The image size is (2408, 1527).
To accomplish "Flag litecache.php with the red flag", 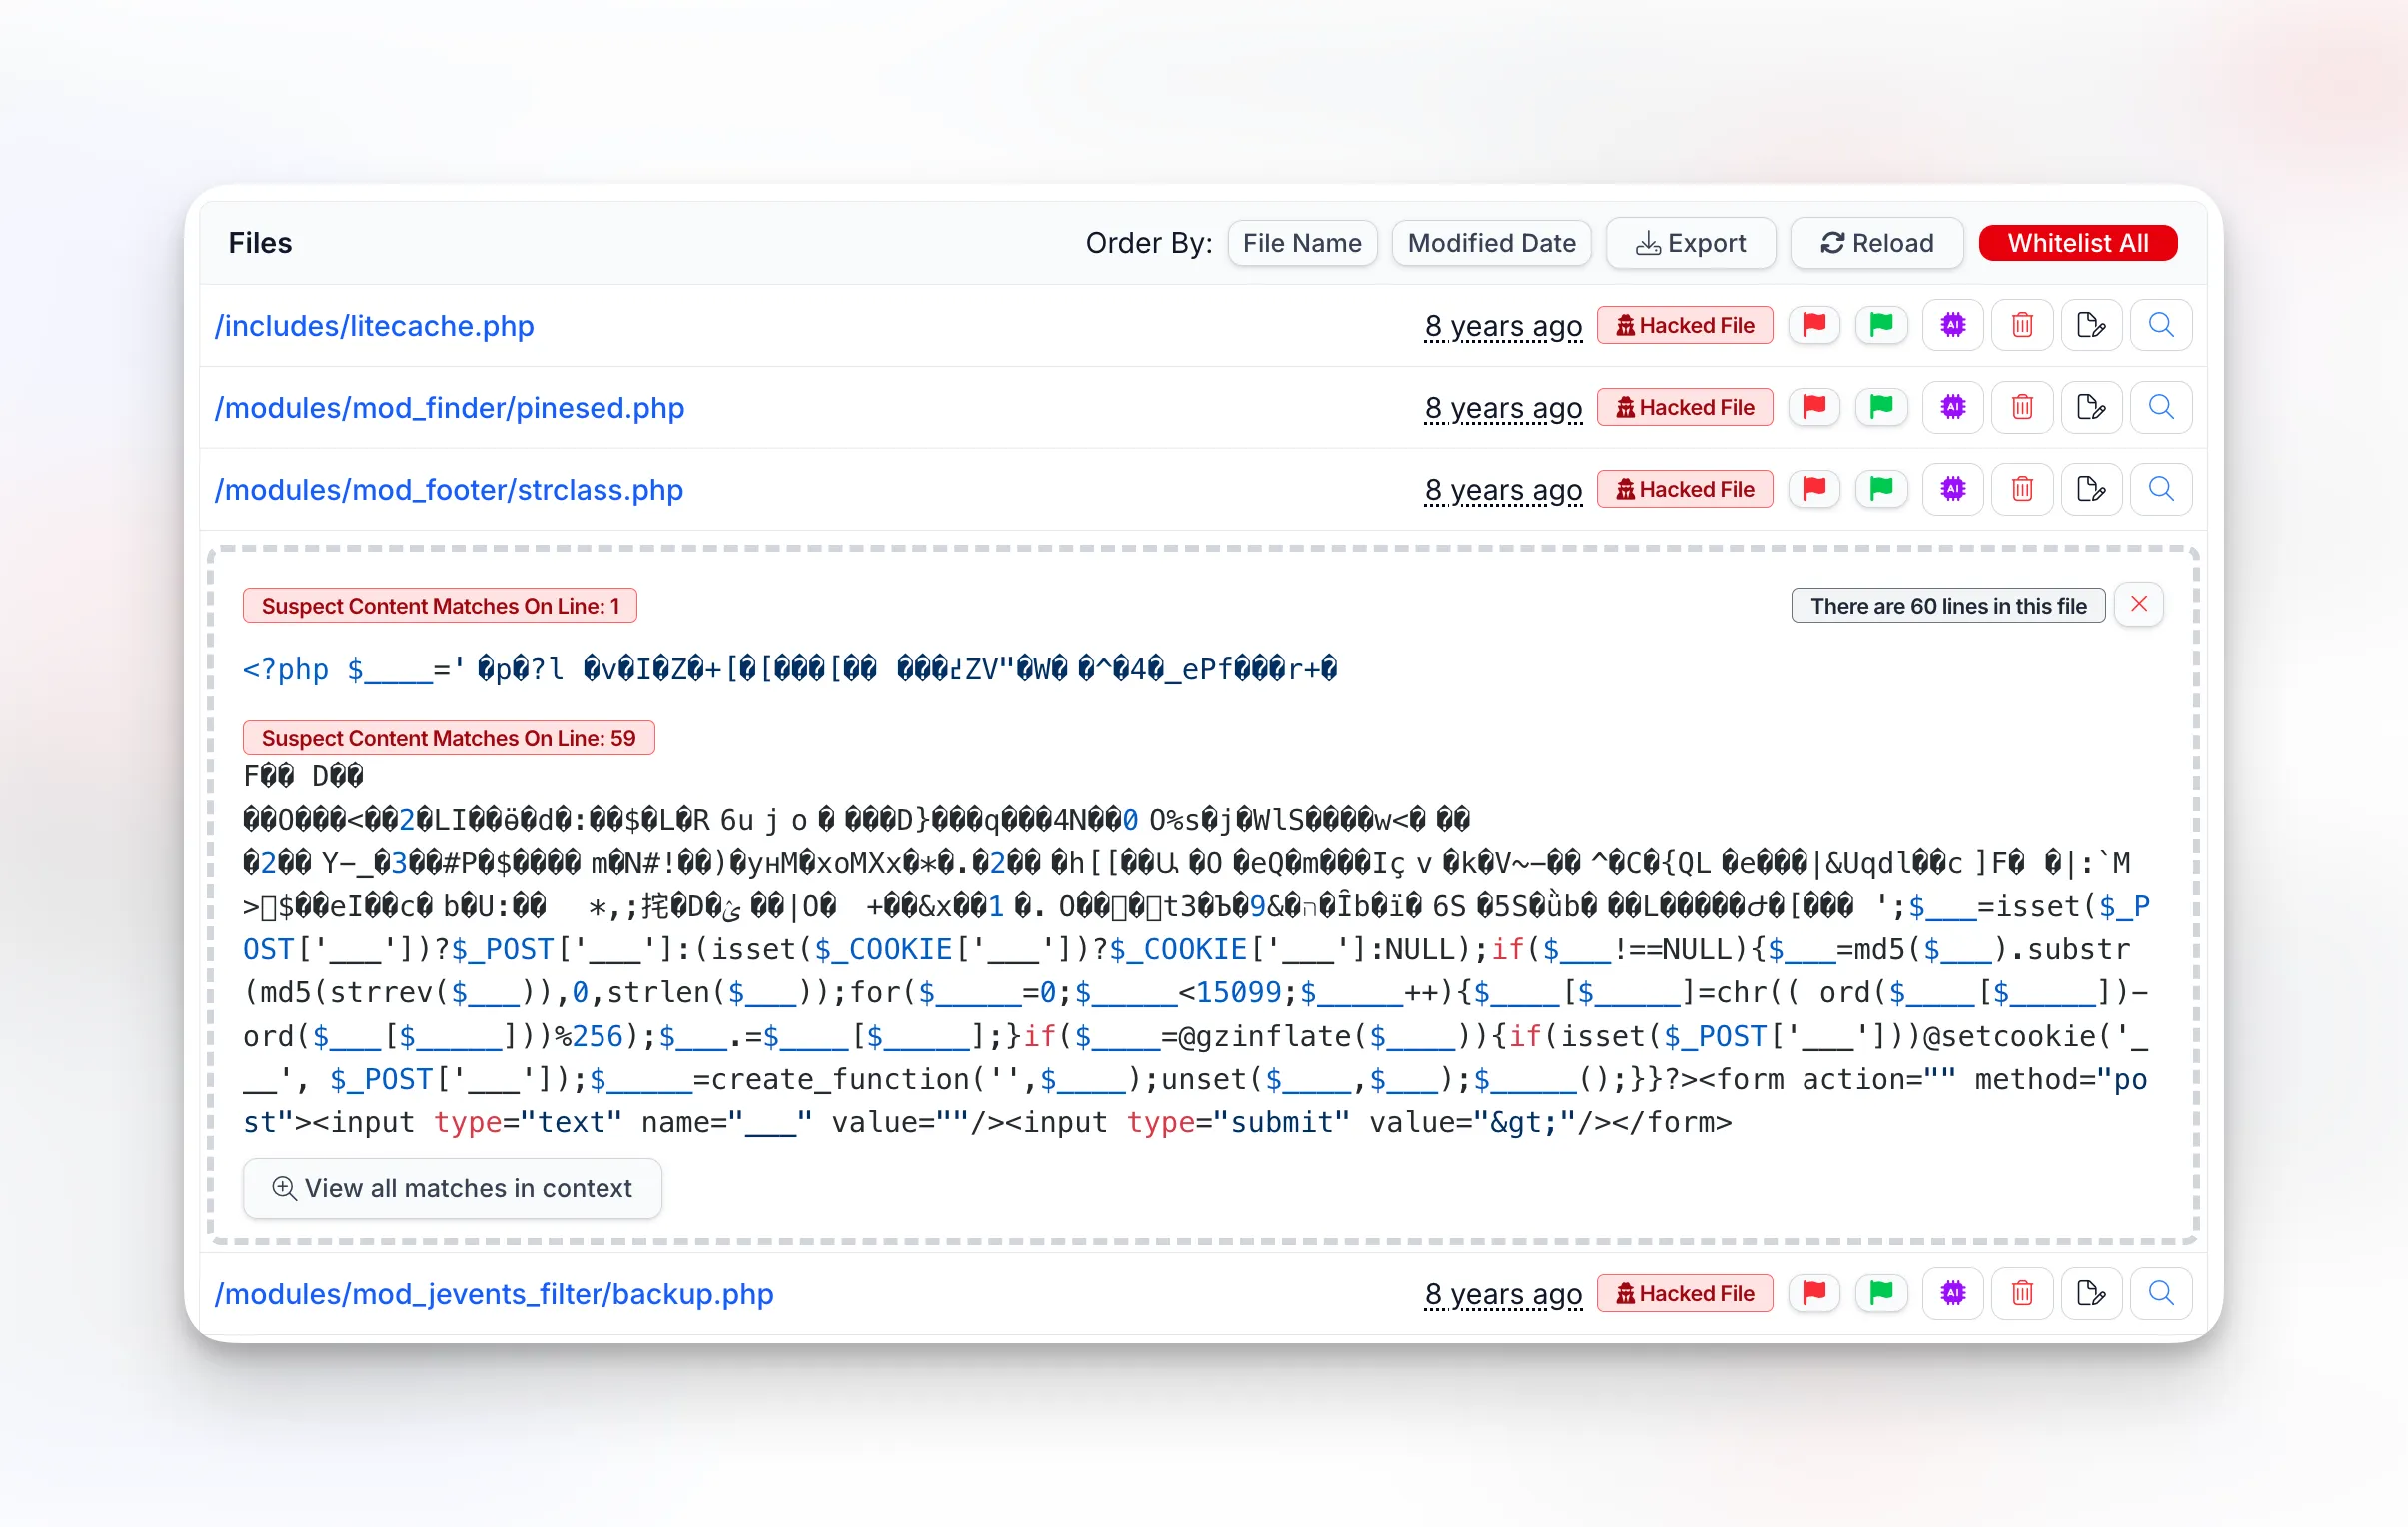I will 1813,324.
